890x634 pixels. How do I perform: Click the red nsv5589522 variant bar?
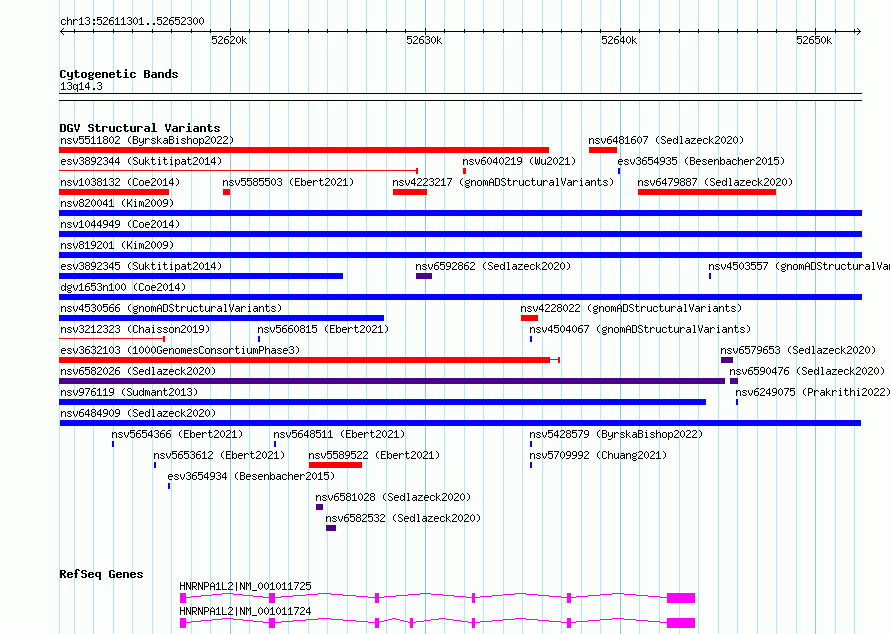pos(335,465)
